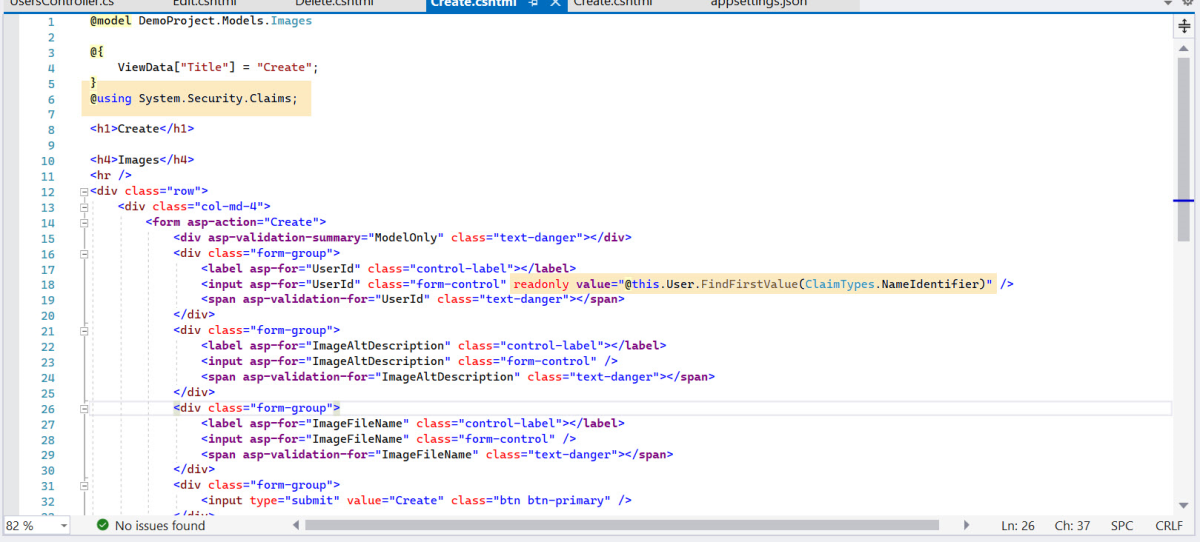Click the vertical scrollbar down arrow
The height and width of the screenshot is (542, 1200).
[1184, 508]
